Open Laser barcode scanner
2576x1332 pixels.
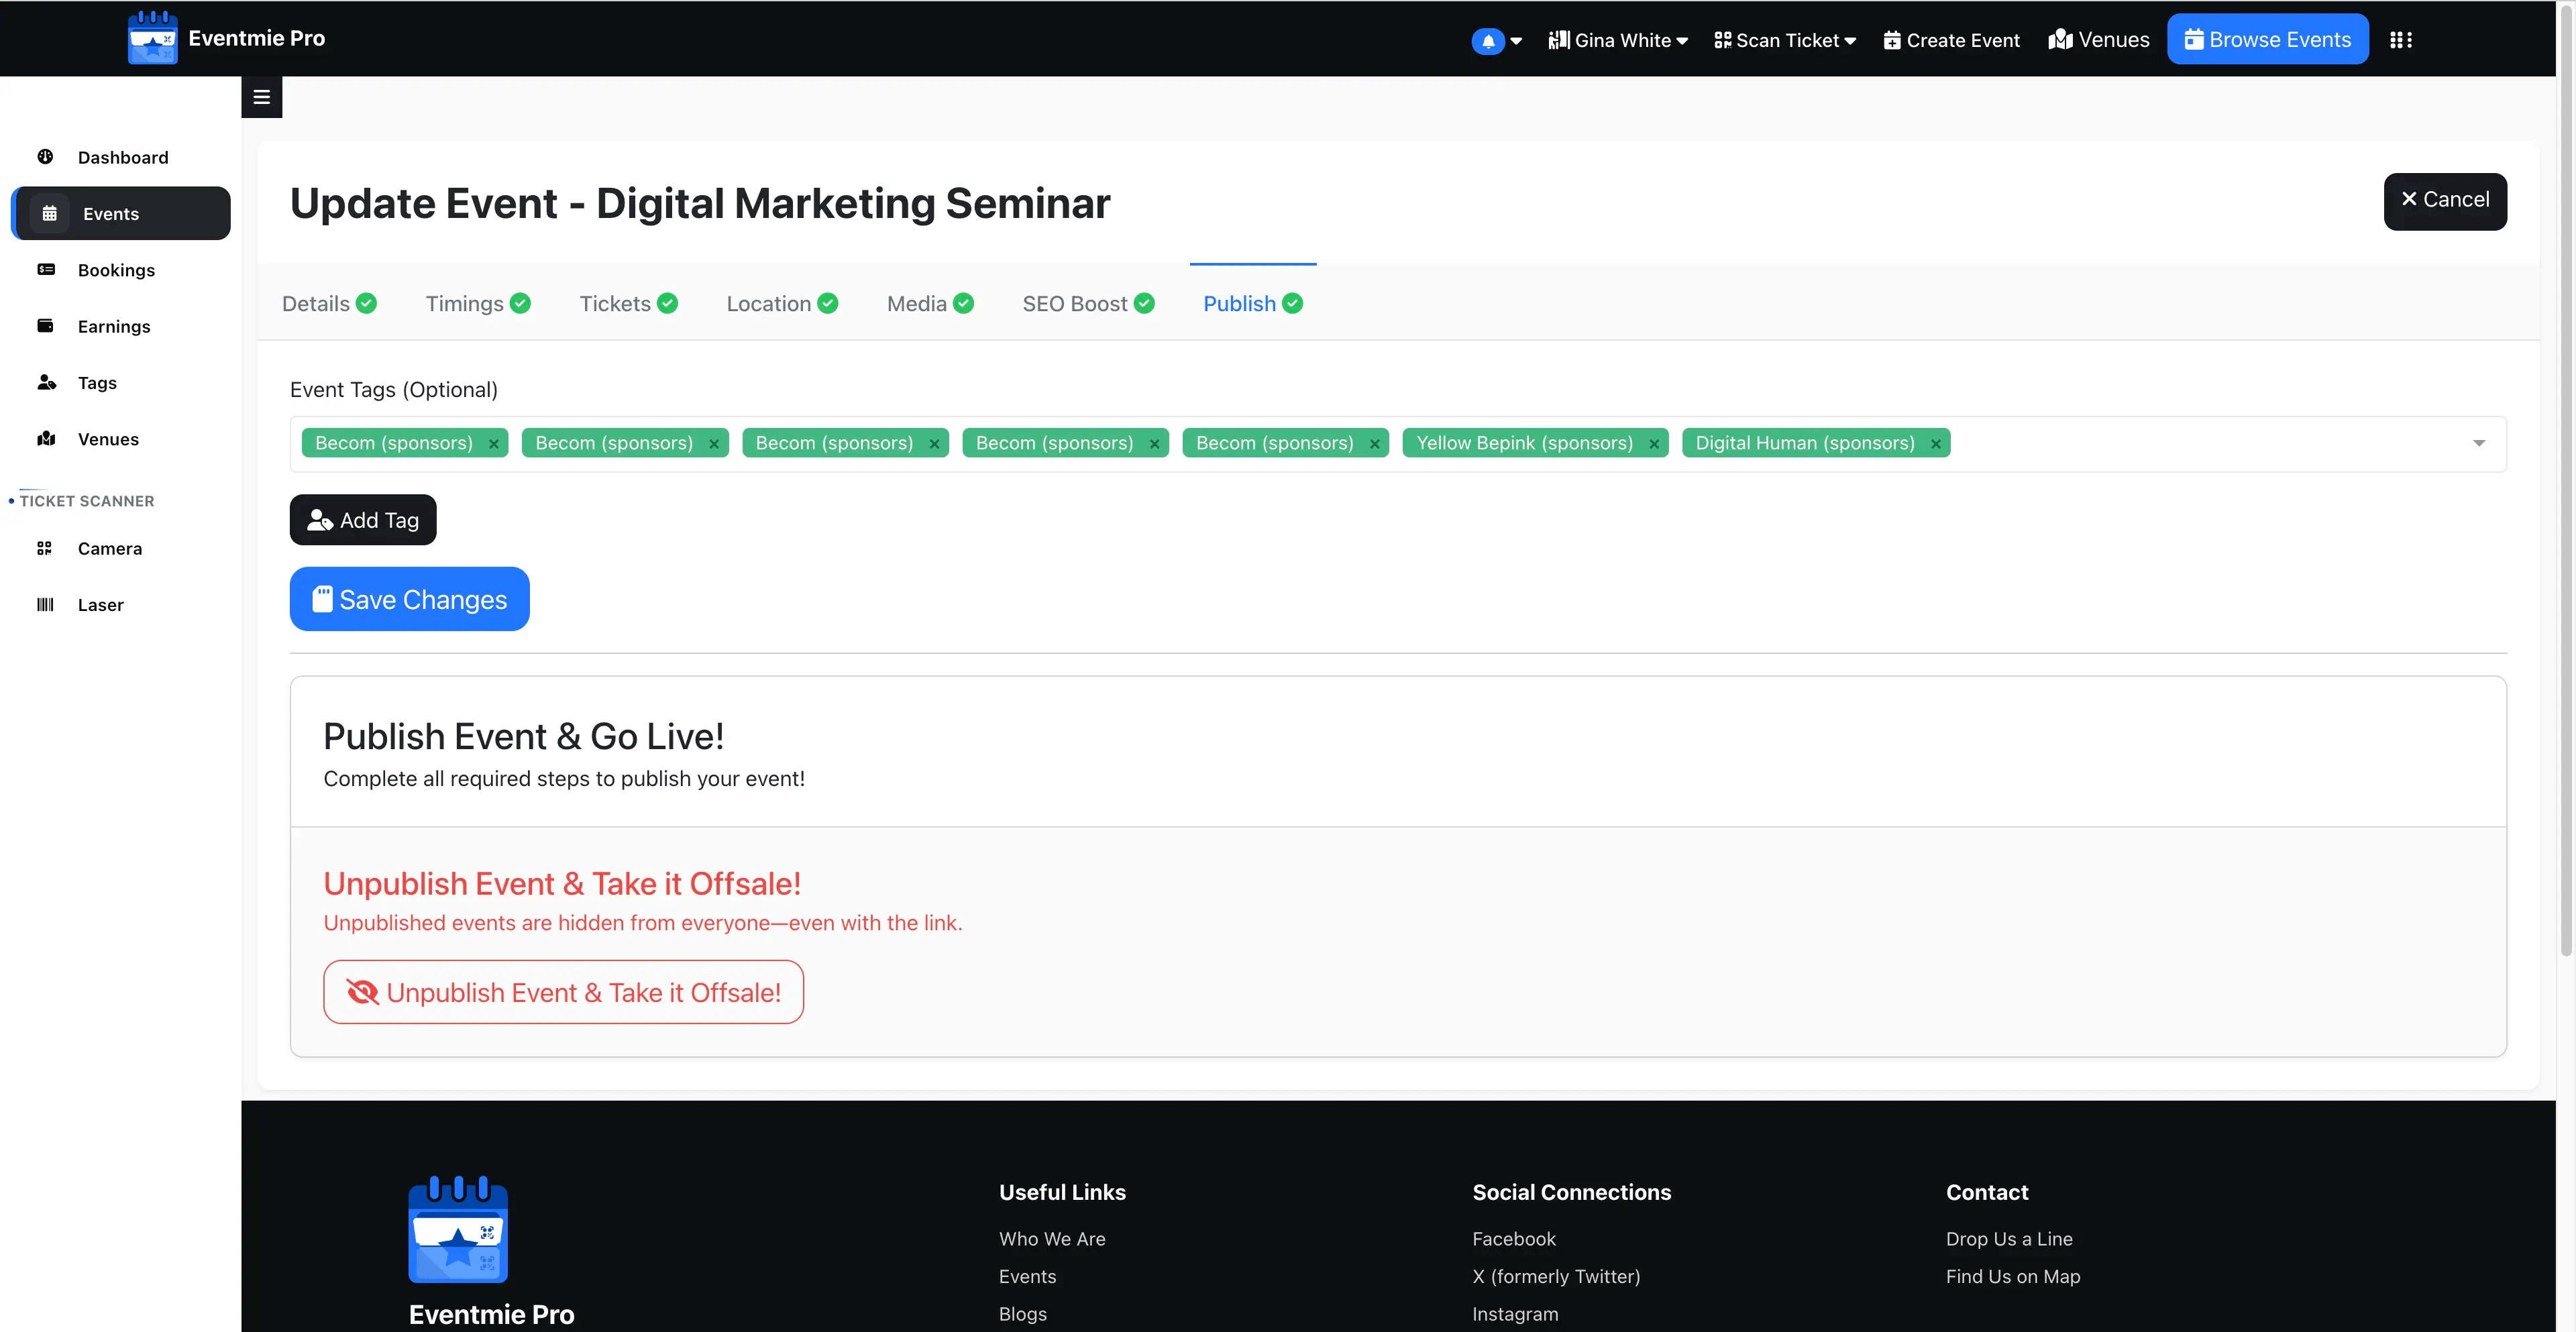(100, 605)
